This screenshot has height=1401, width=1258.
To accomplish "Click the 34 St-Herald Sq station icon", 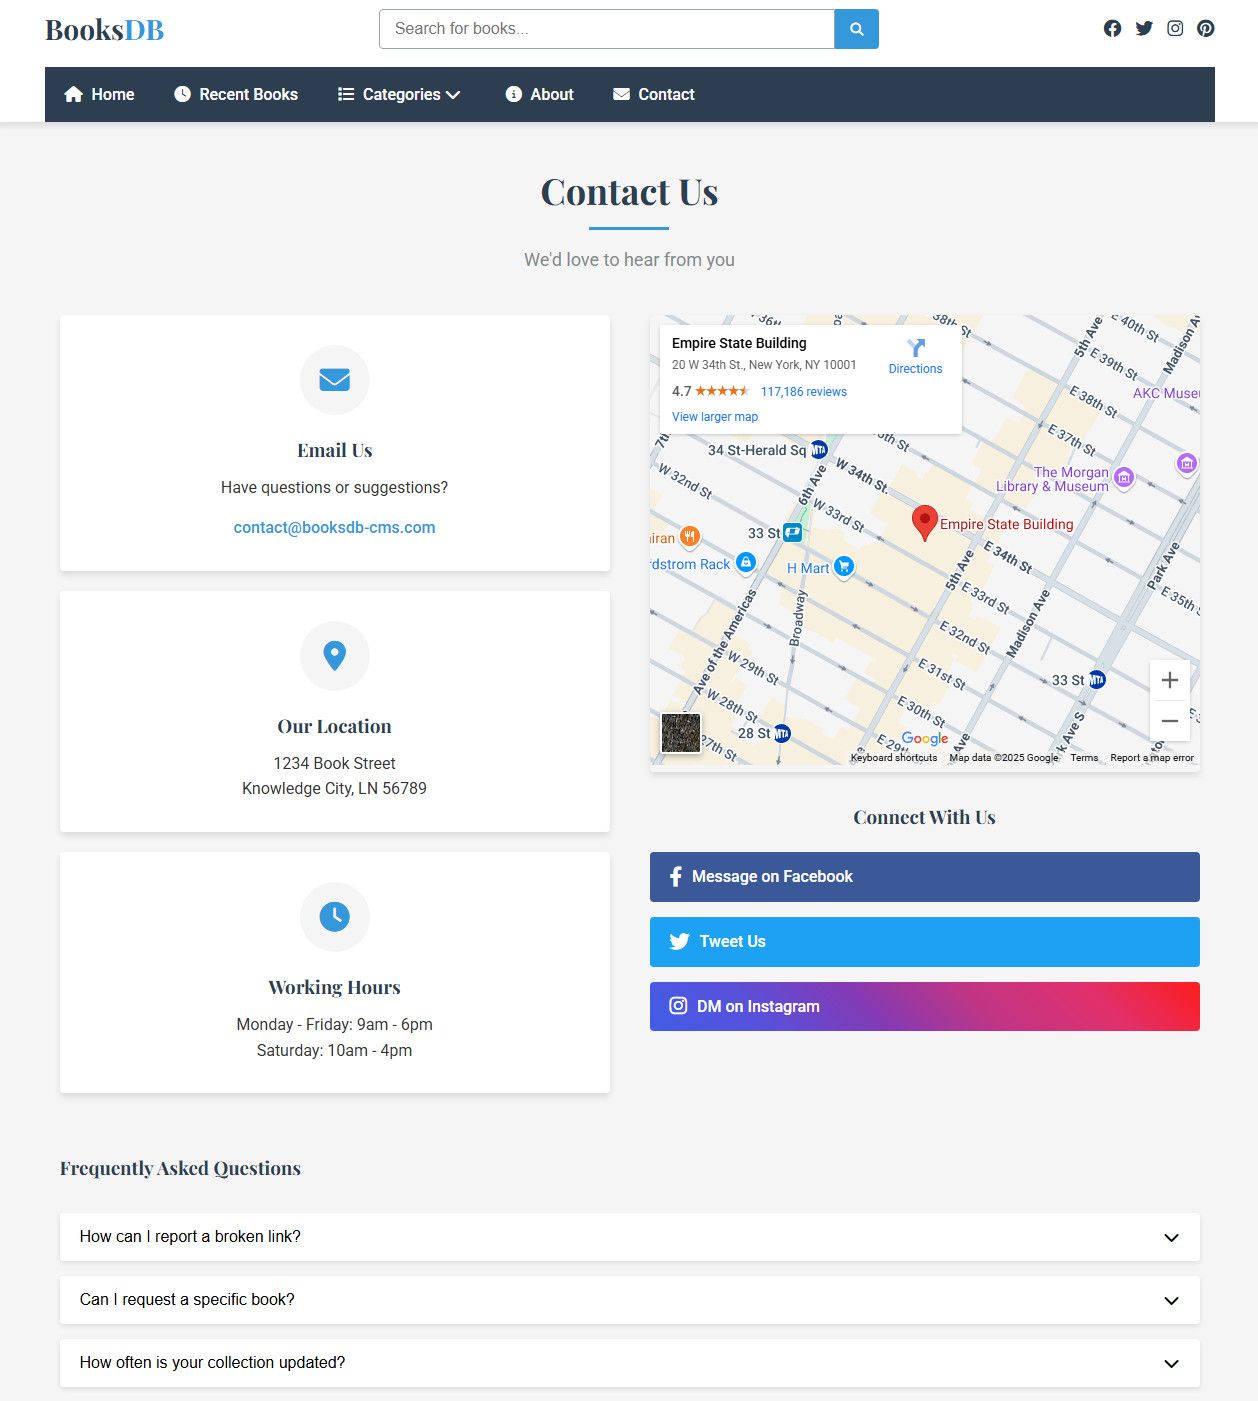I will 819,450.
